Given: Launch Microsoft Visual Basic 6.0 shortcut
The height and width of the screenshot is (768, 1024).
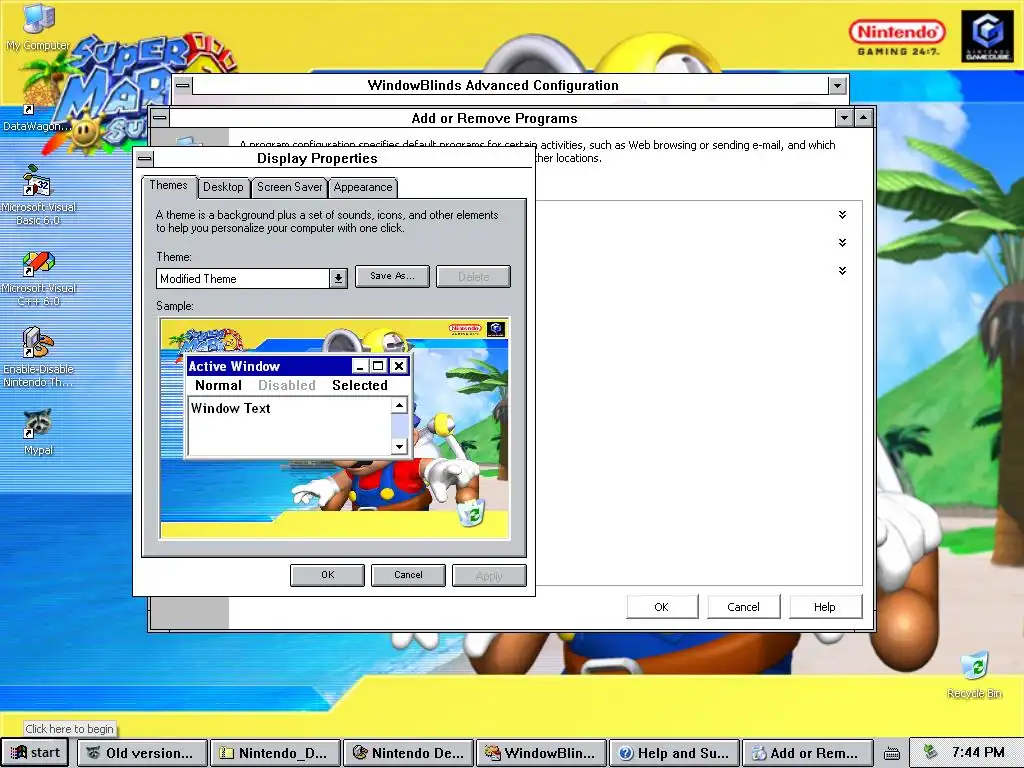Looking at the screenshot, I should 38,194.
